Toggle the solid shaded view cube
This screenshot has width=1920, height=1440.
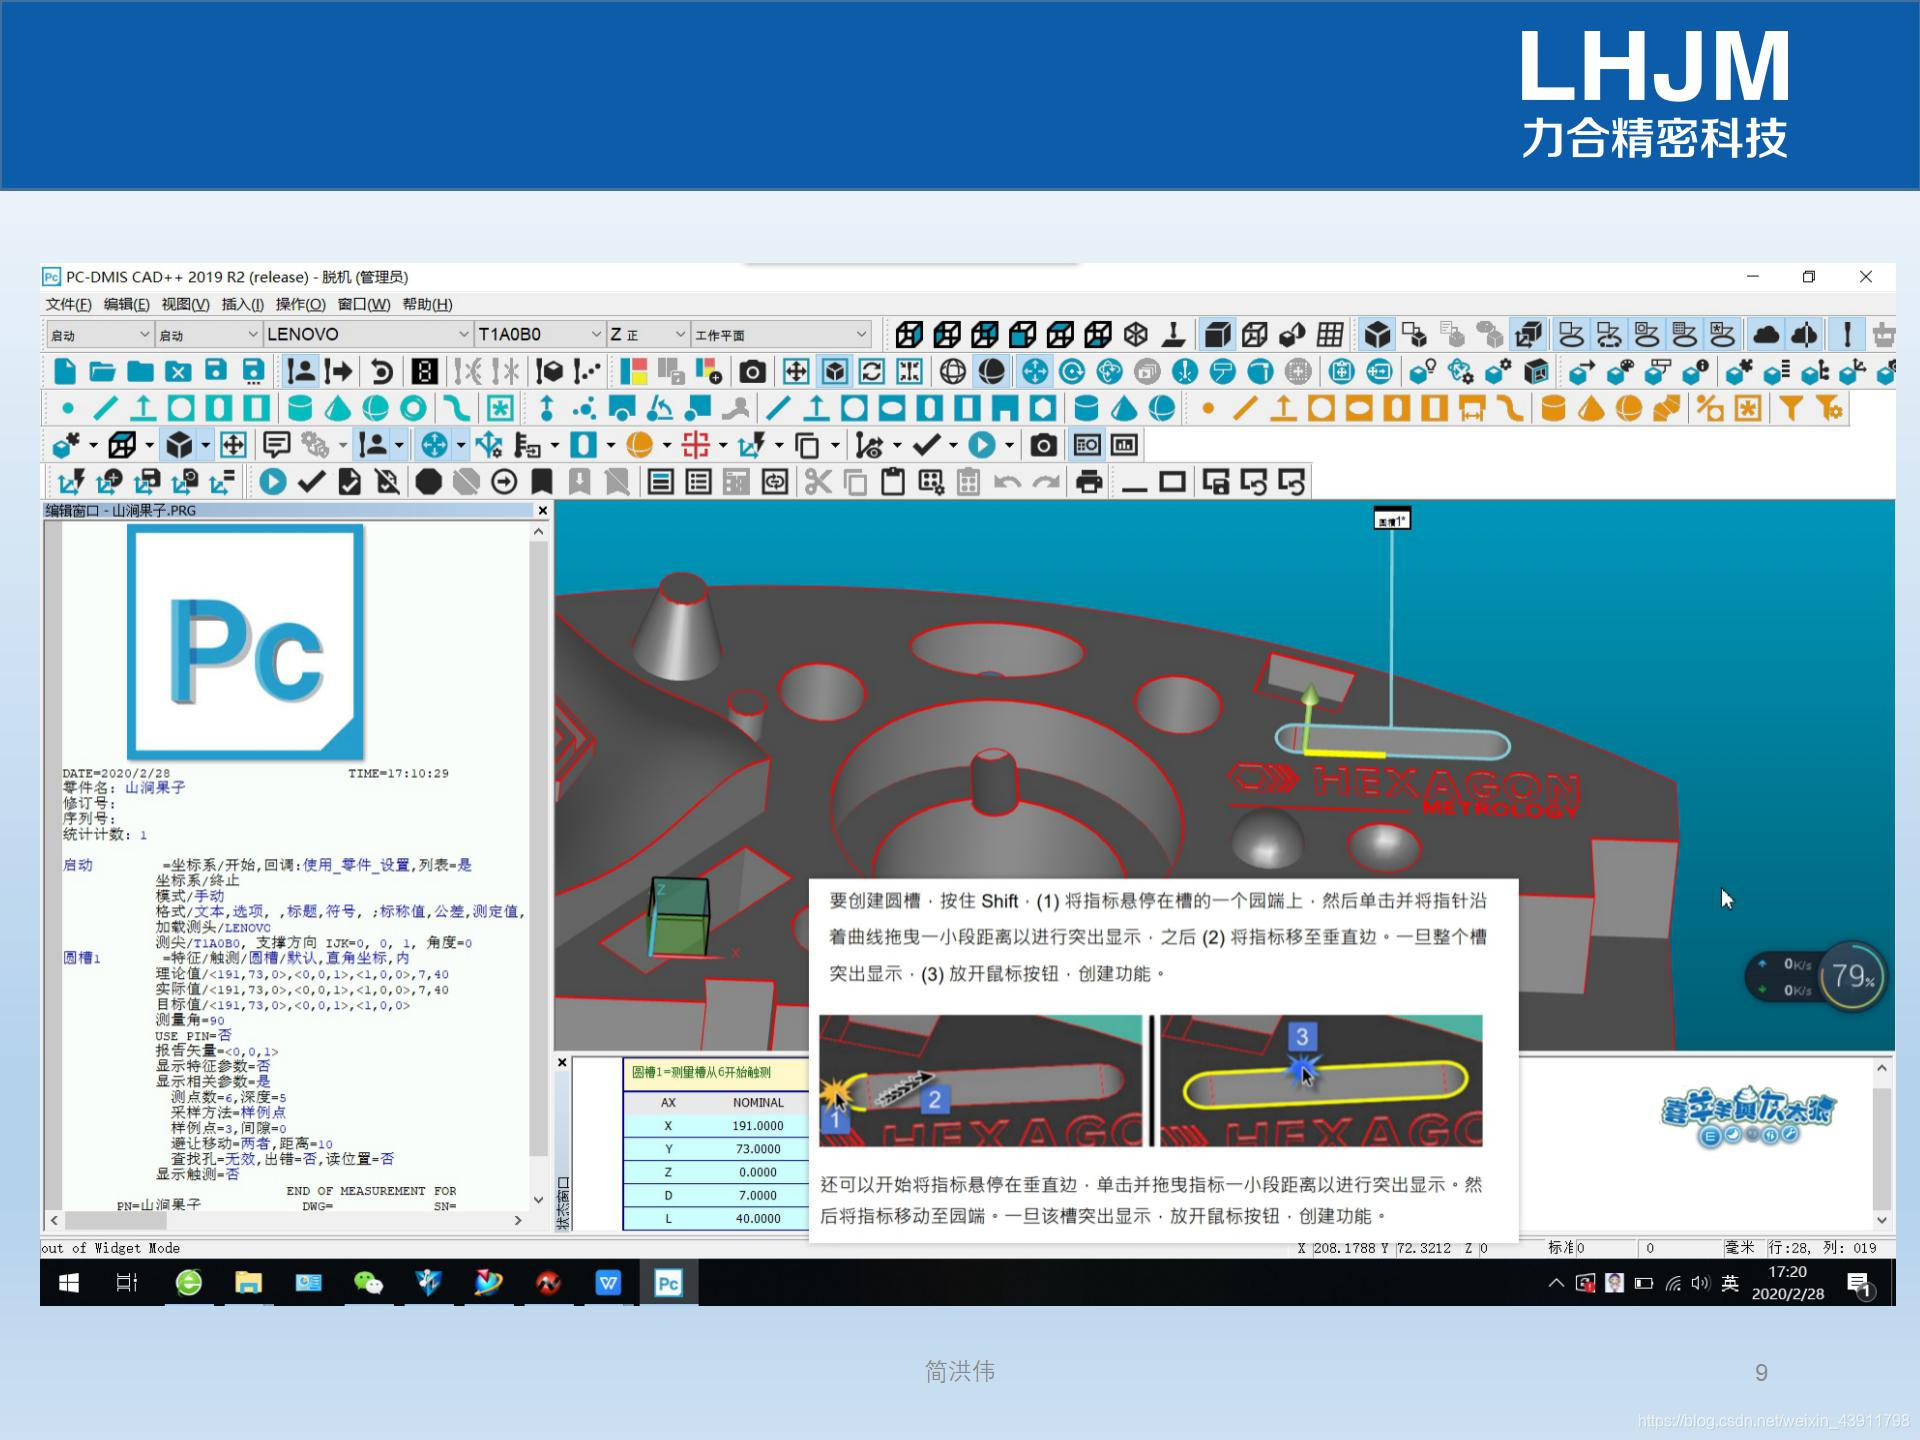tap(1217, 334)
